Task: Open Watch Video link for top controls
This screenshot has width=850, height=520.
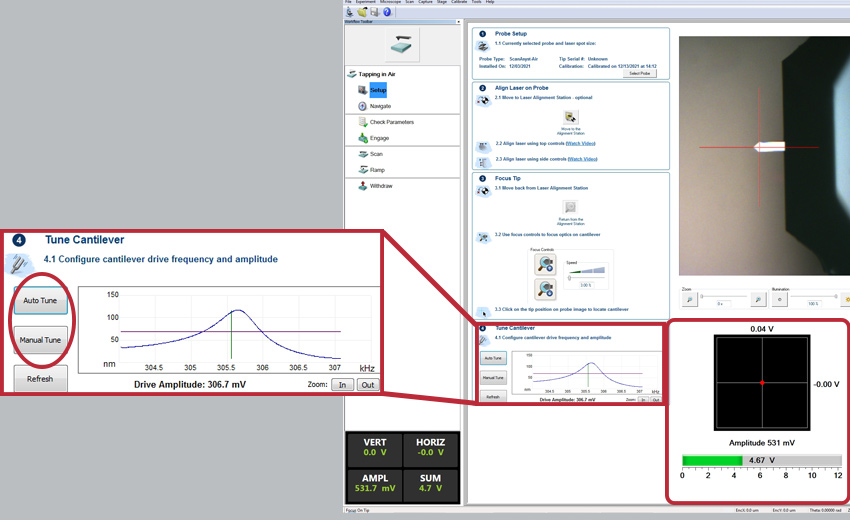Action: (x=581, y=144)
